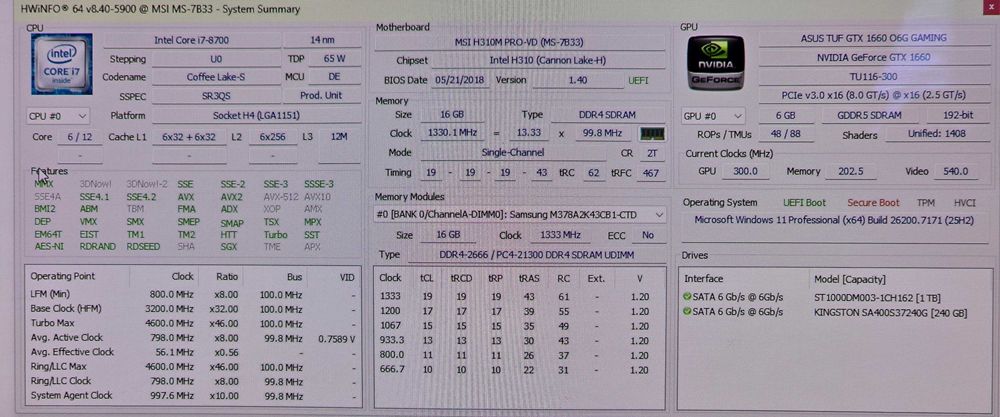Click the 48 / 88 ROPs/TMUs value

pyautogui.click(x=786, y=135)
